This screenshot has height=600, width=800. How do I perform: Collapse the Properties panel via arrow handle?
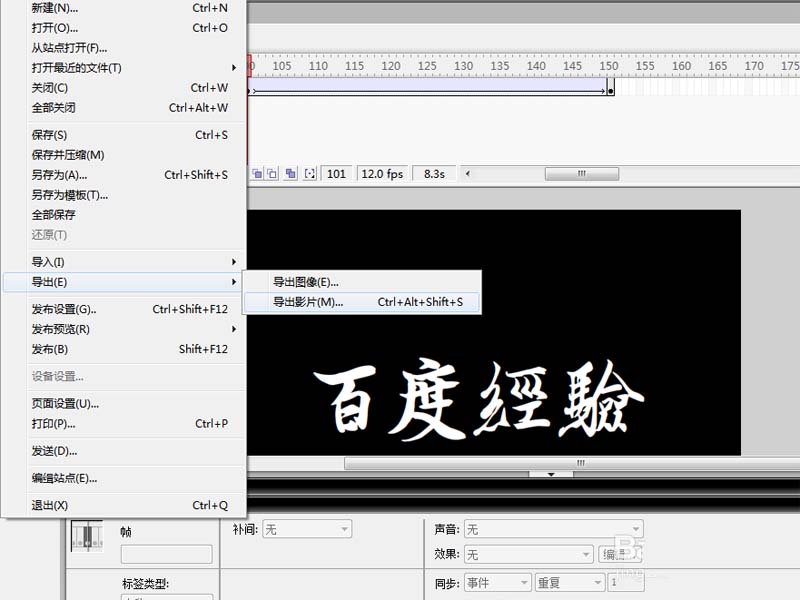(x=551, y=474)
